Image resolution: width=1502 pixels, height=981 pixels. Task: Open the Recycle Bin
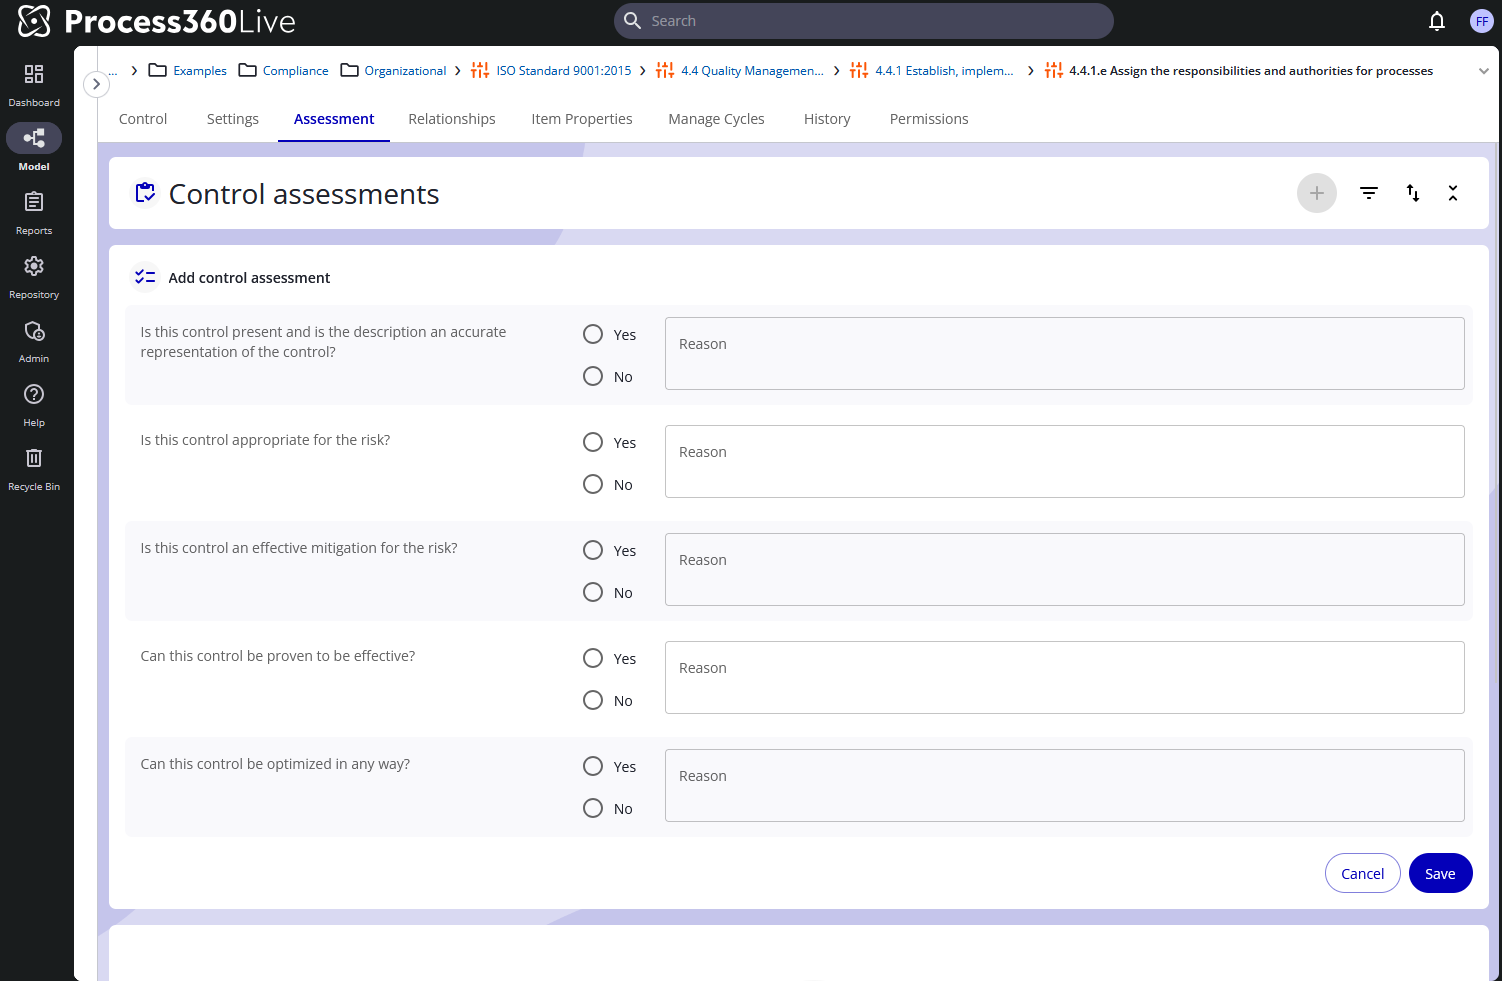pos(34,458)
